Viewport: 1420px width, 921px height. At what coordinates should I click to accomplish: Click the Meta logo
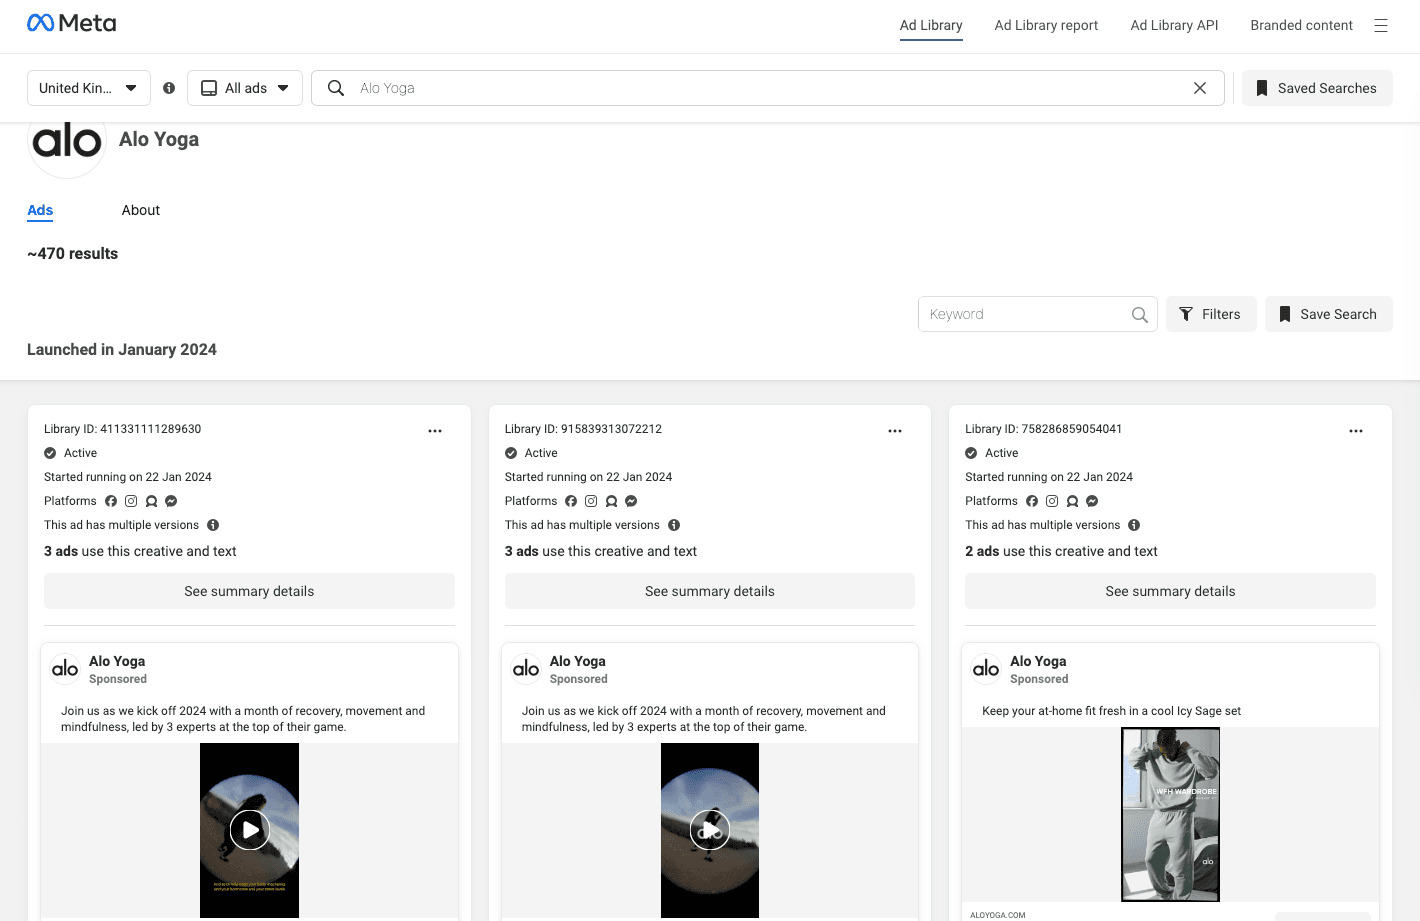point(71,23)
